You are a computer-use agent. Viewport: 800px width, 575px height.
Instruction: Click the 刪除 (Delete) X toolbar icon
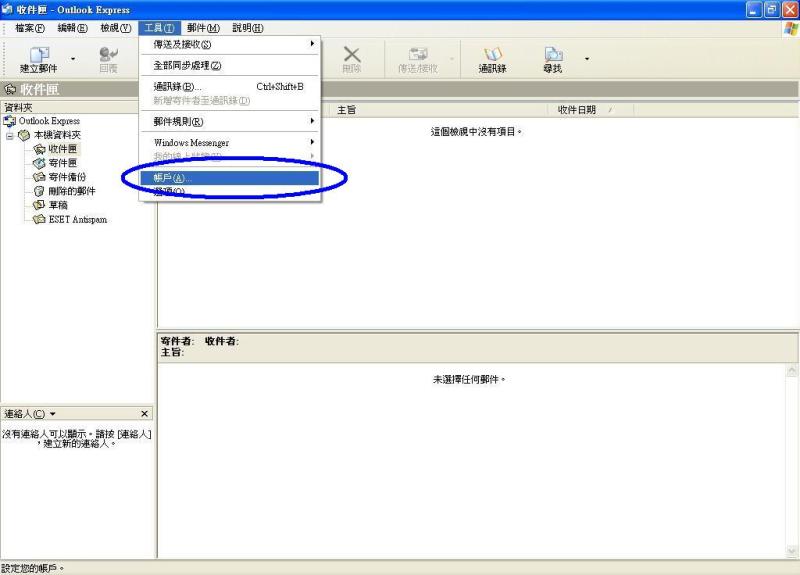[x=352, y=59]
